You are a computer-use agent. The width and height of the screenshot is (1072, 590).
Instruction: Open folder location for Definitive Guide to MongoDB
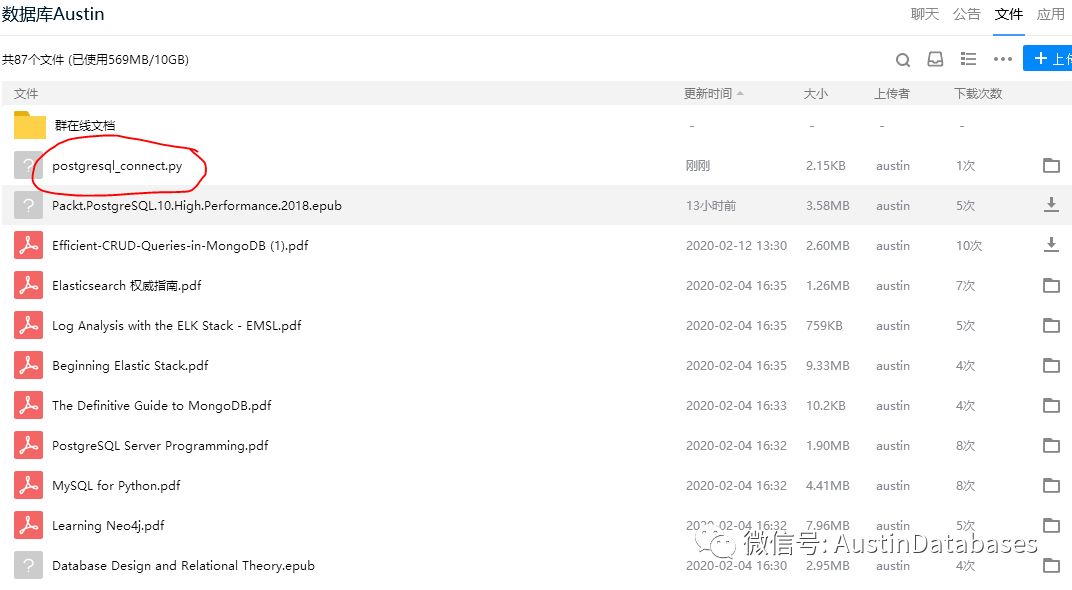point(1051,405)
